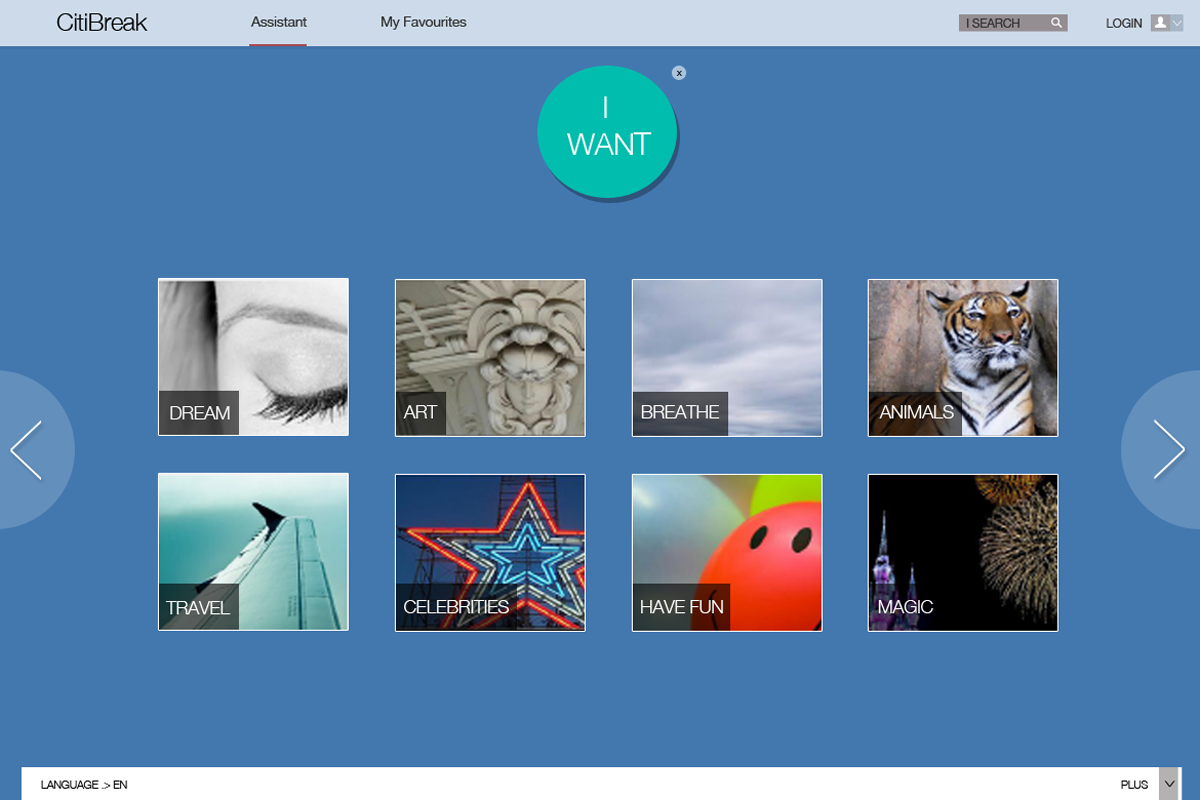Choose the HAVE FUN tile

pyautogui.click(x=727, y=552)
